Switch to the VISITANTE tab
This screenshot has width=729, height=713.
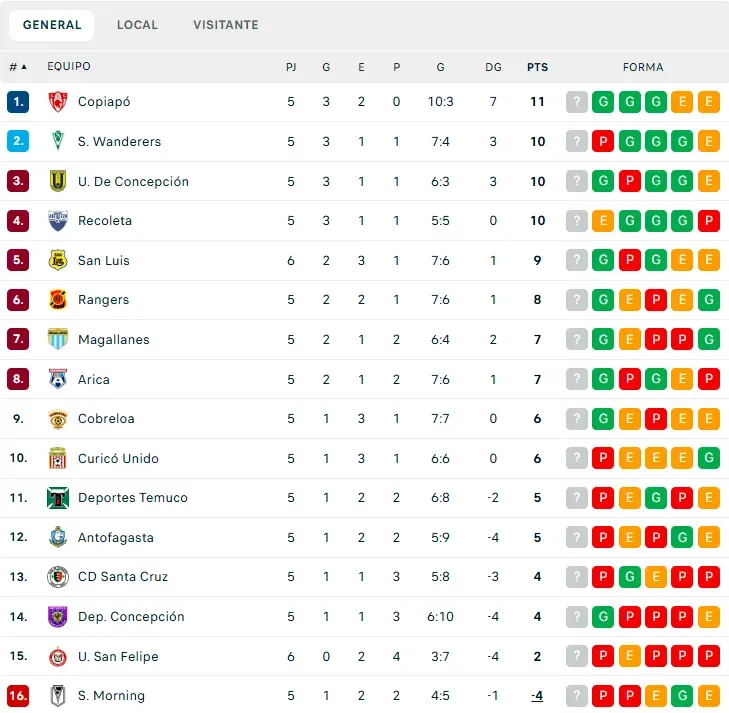point(226,25)
